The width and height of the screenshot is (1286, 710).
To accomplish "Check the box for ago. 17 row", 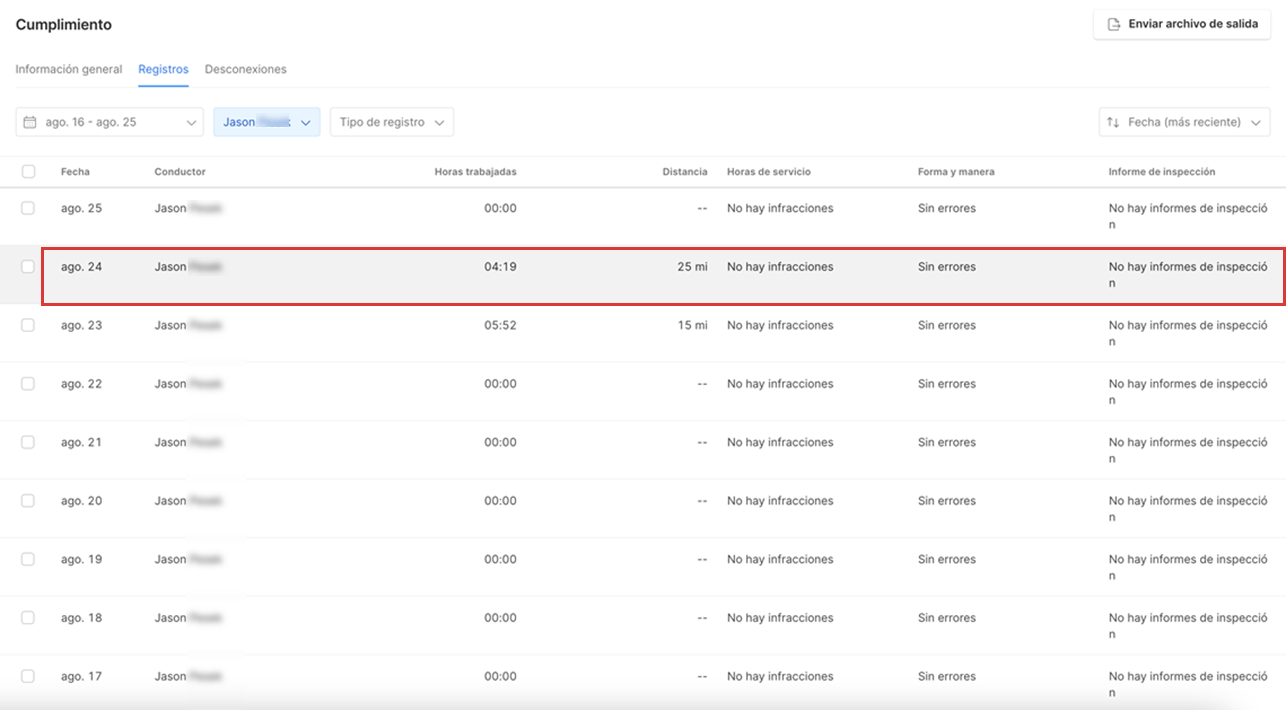I will tap(28, 676).
